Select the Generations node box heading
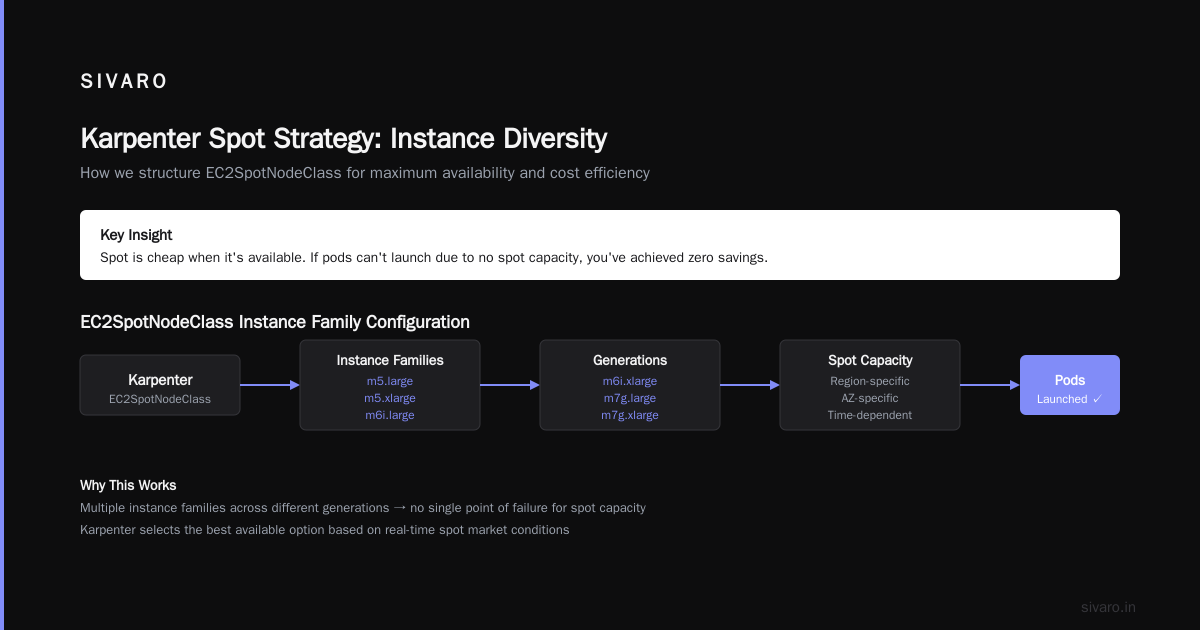1200x630 pixels. (630, 360)
